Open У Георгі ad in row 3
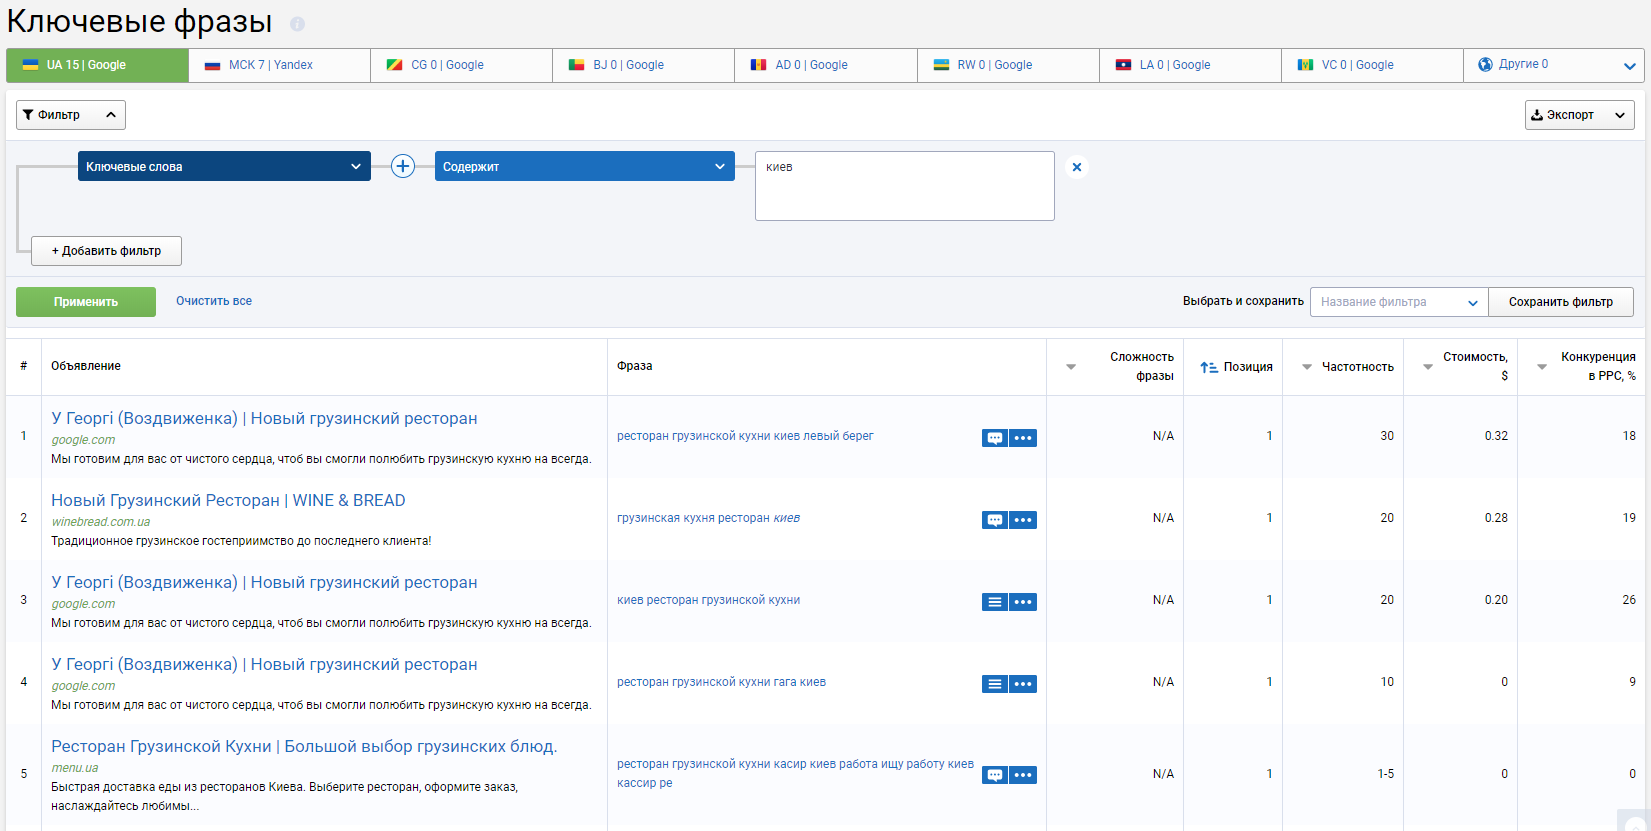 (264, 583)
